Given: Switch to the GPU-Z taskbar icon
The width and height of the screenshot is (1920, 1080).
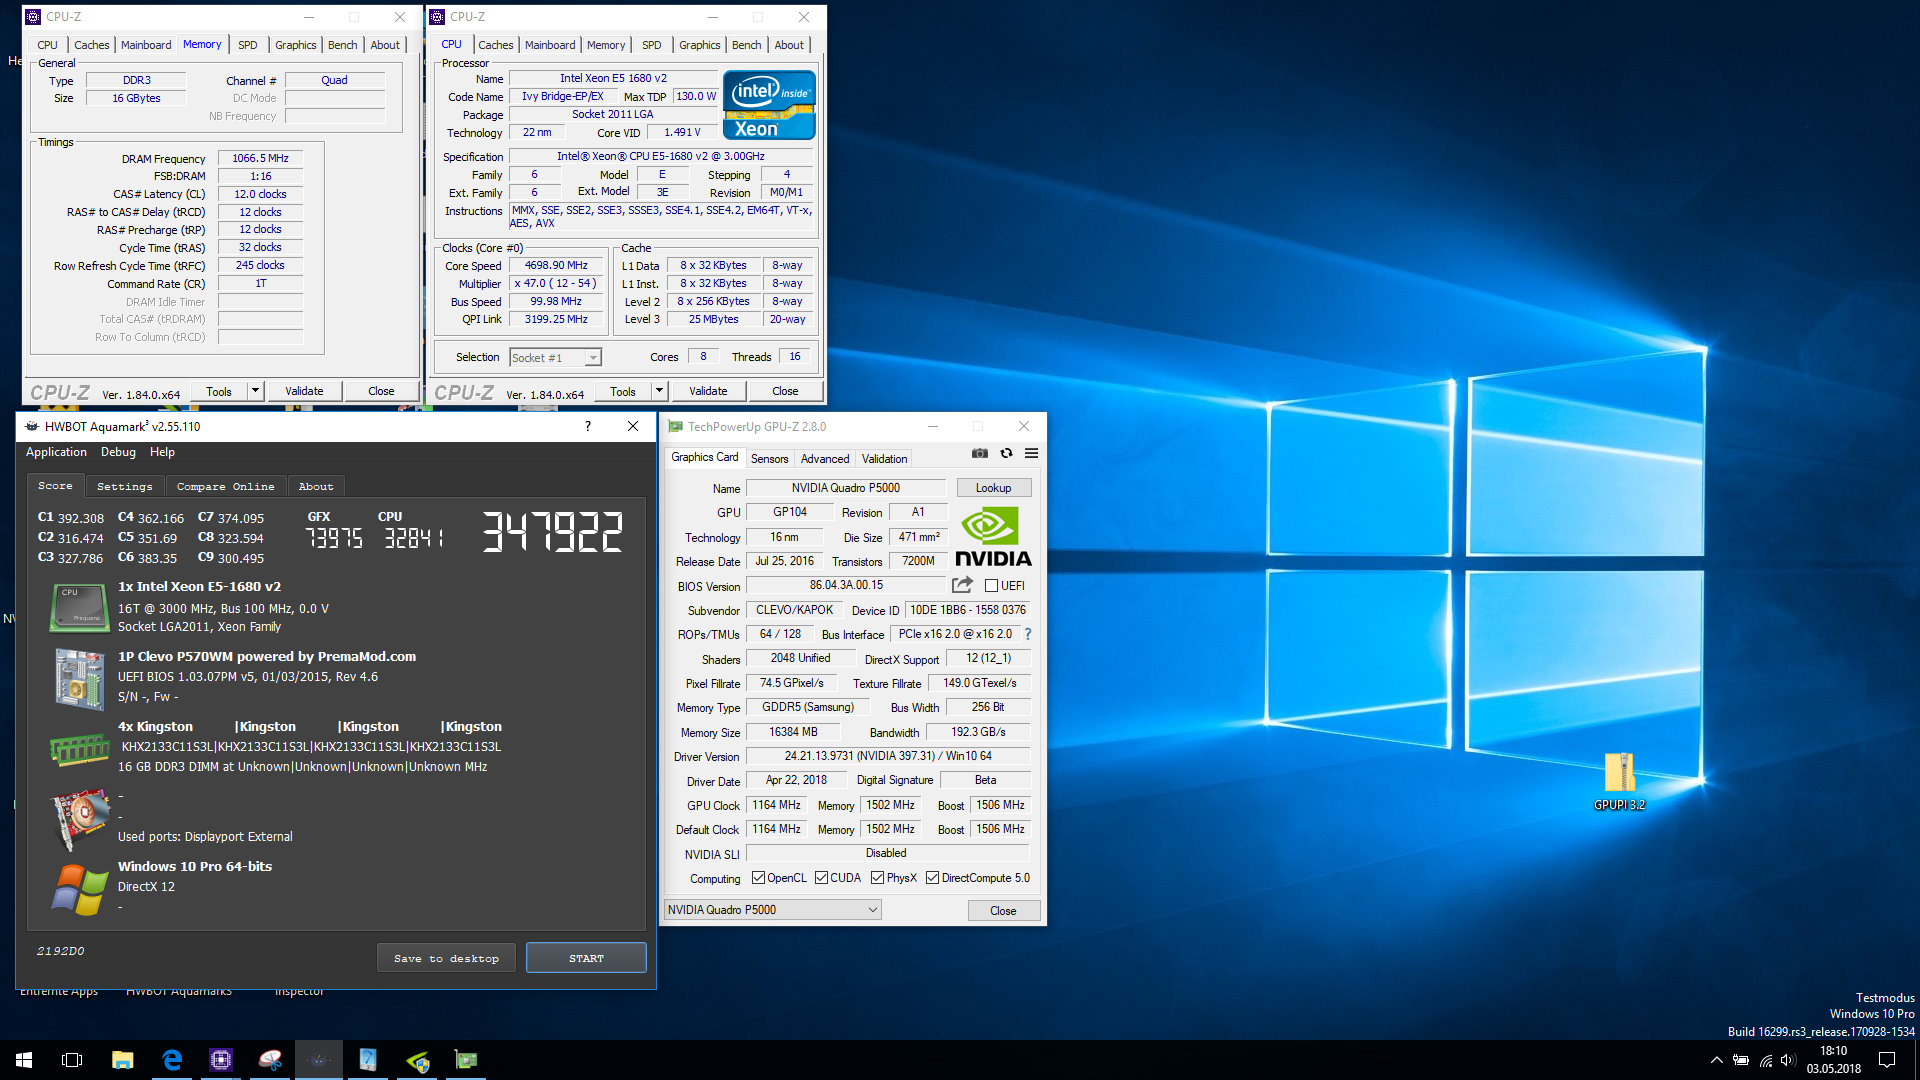Looking at the screenshot, I should (x=466, y=1060).
